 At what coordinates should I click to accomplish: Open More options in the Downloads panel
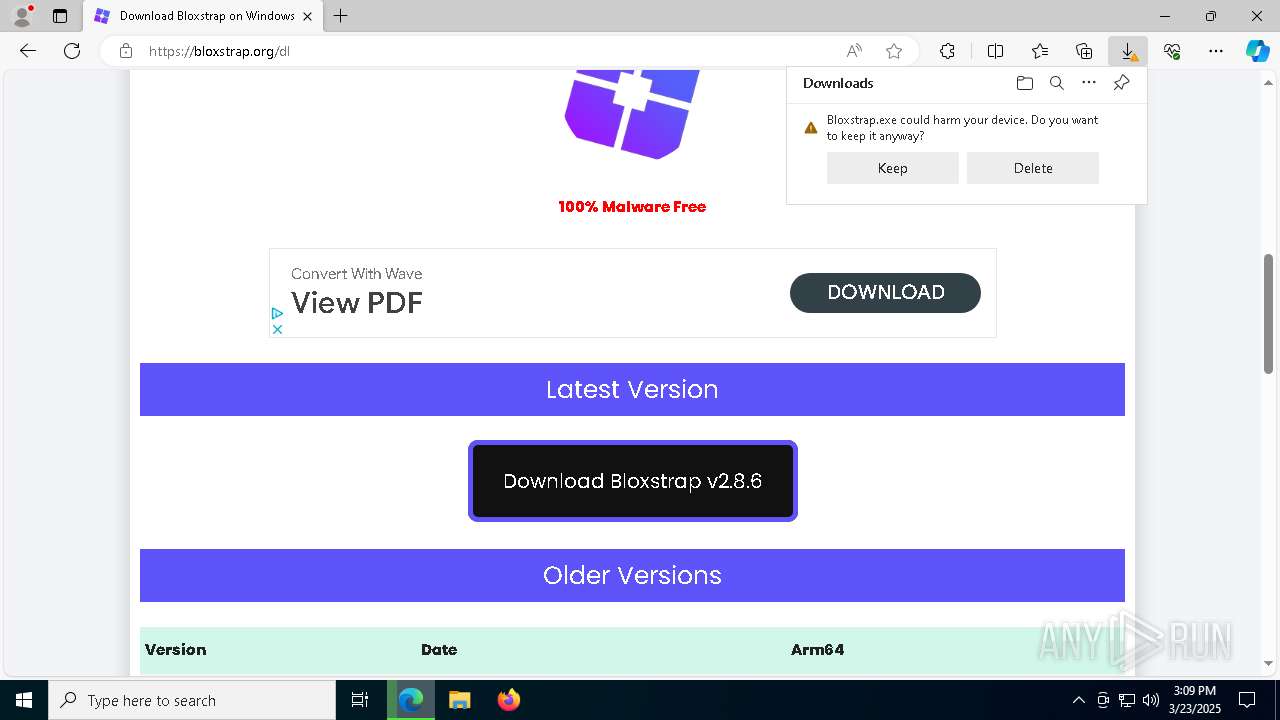(x=1089, y=83)
